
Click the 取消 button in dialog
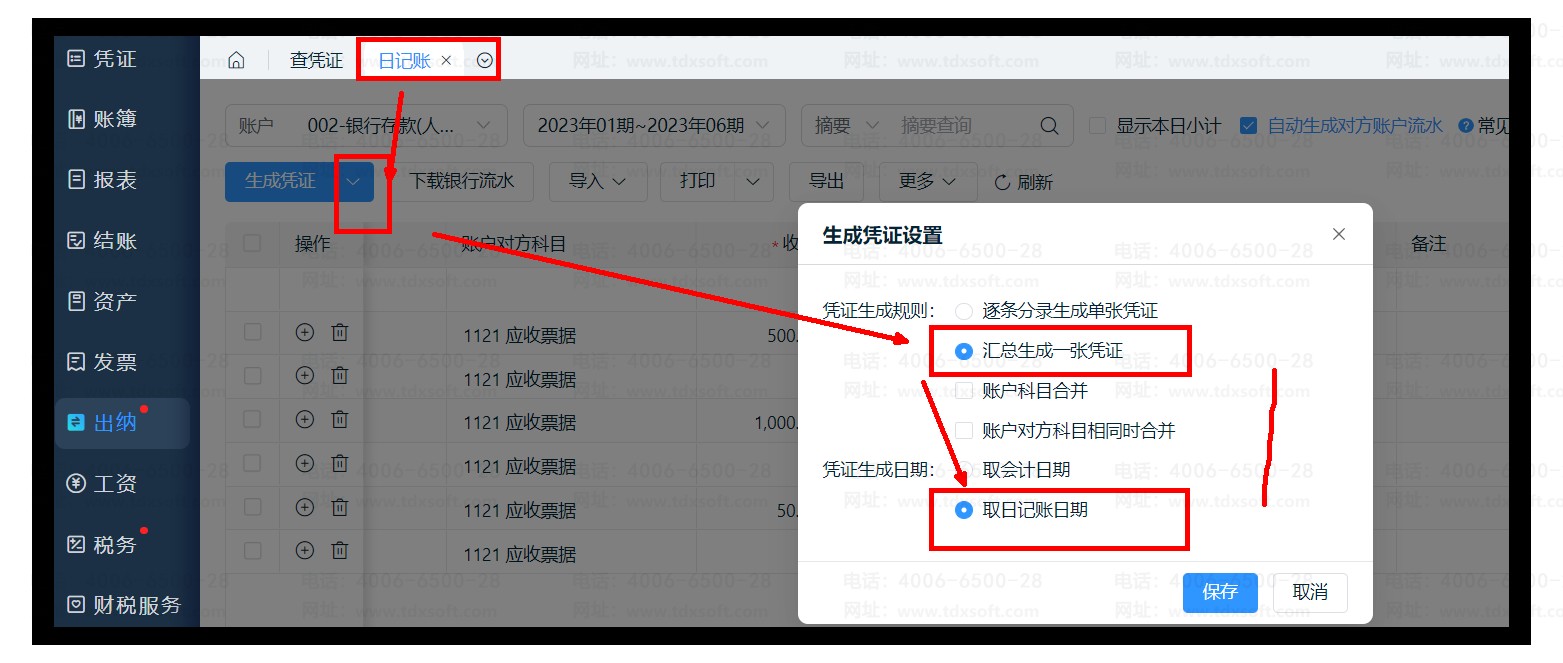[x=1310, y=592]
